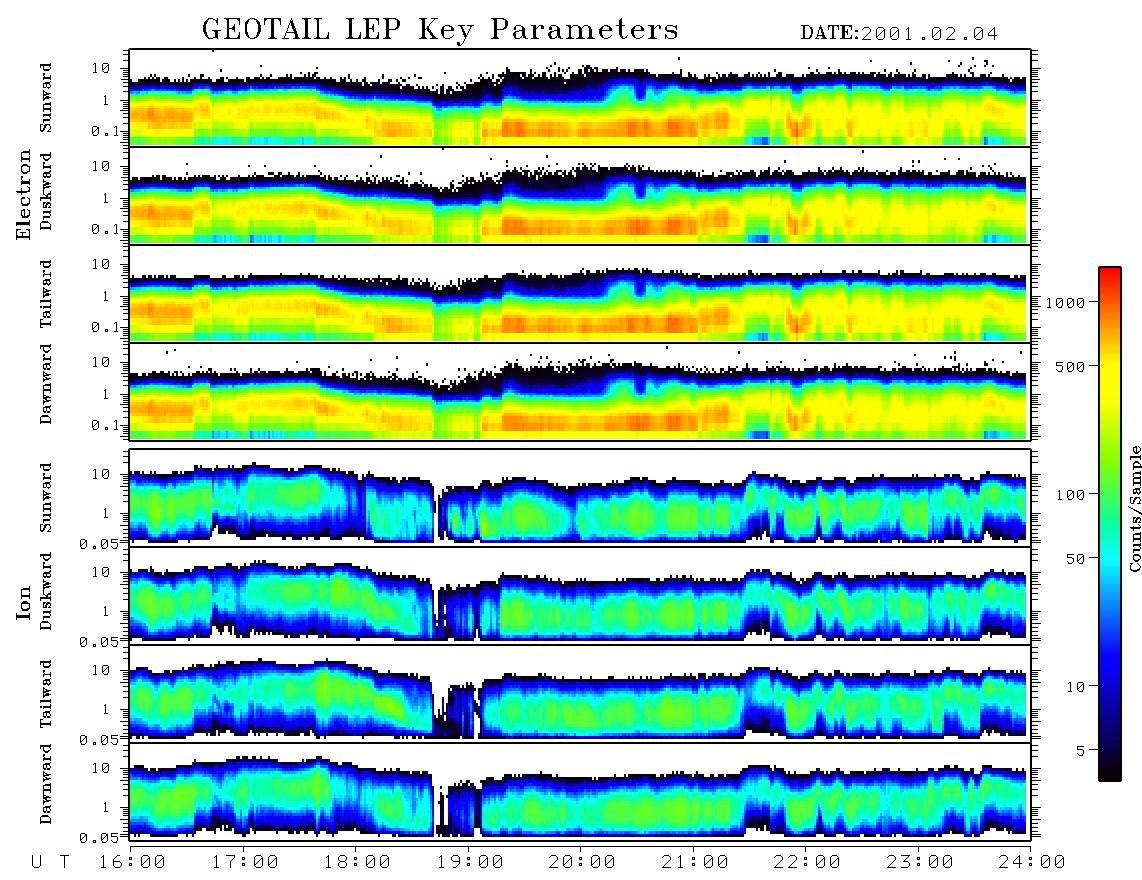This screenshot has height=880, width=1142.
Task: Click the DATE:2001.02.04 label
Action: click(x=899, y=33)
